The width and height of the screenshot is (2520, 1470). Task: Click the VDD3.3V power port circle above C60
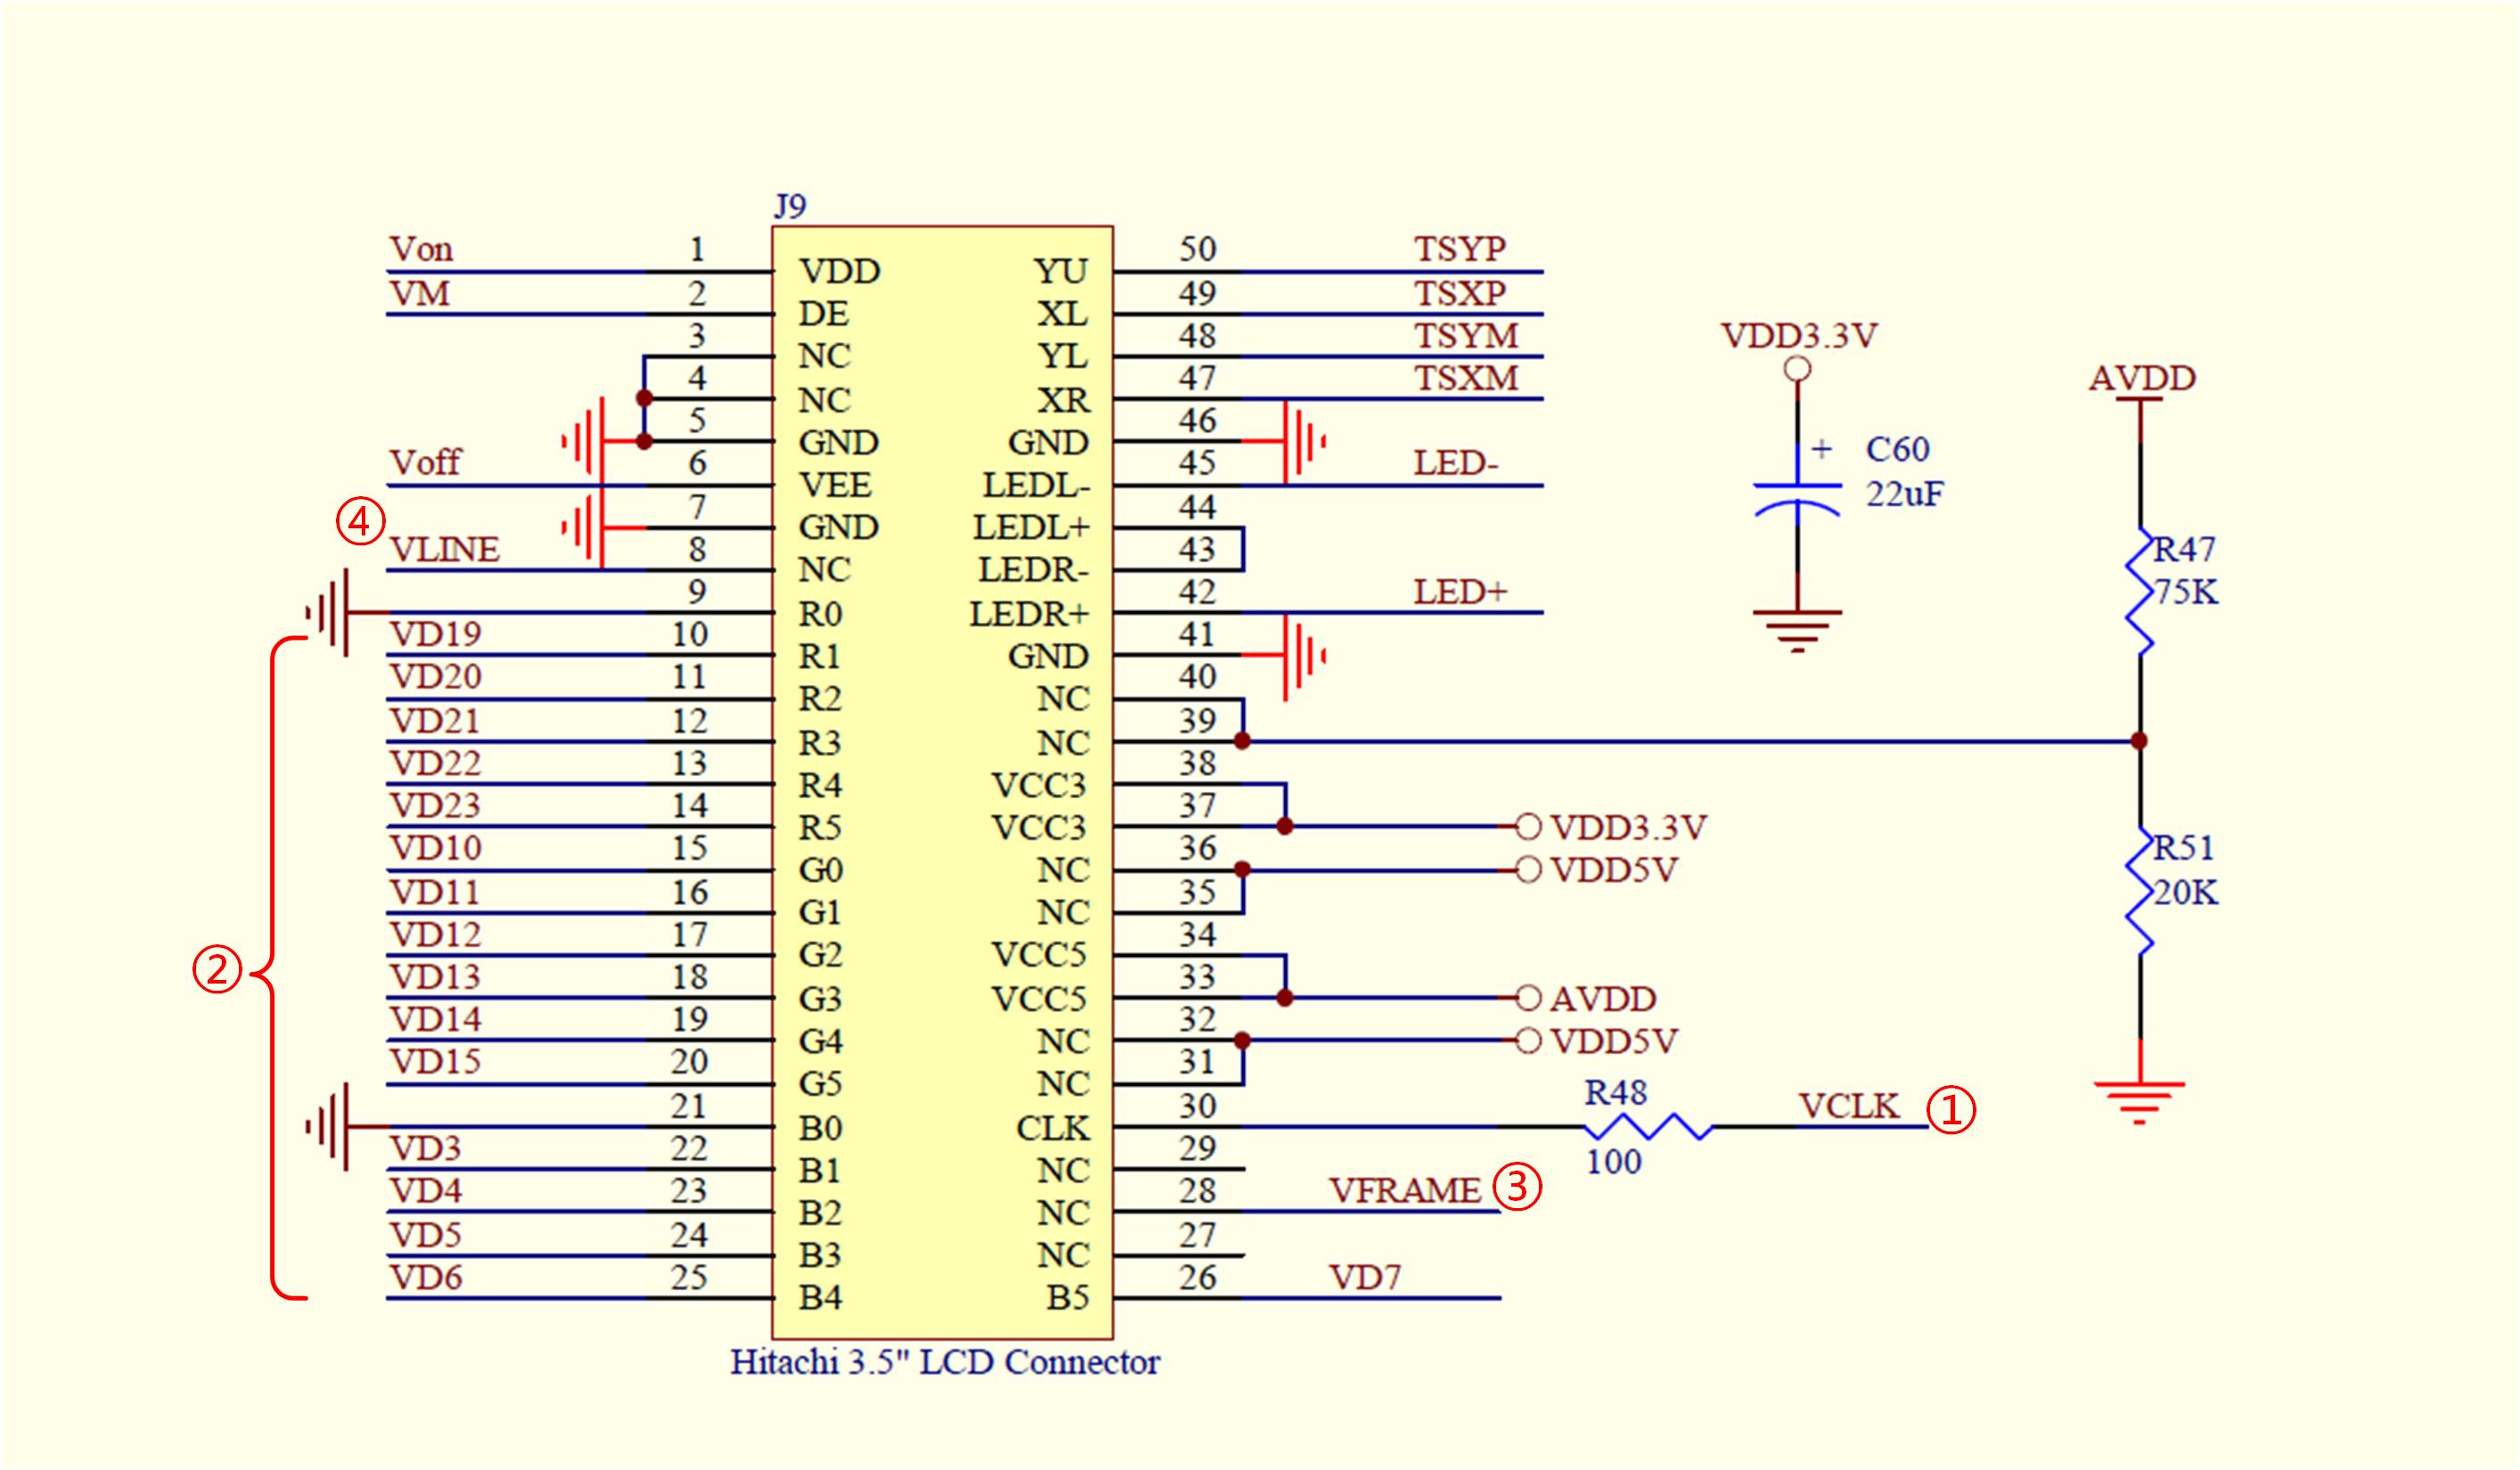point(1797,369)
